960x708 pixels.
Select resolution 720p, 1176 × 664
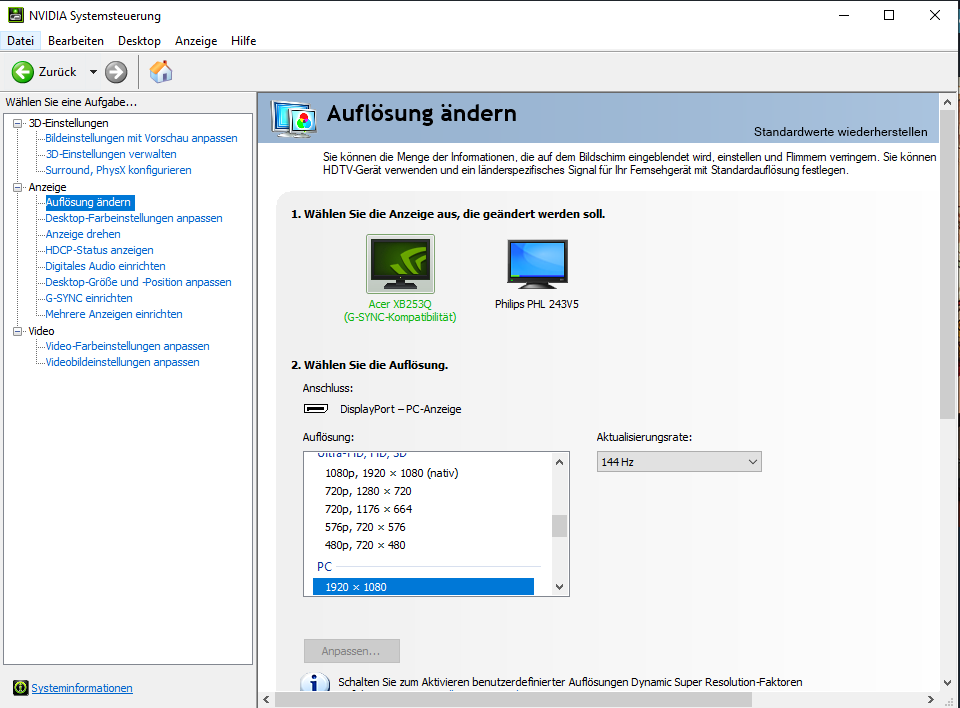369,509
